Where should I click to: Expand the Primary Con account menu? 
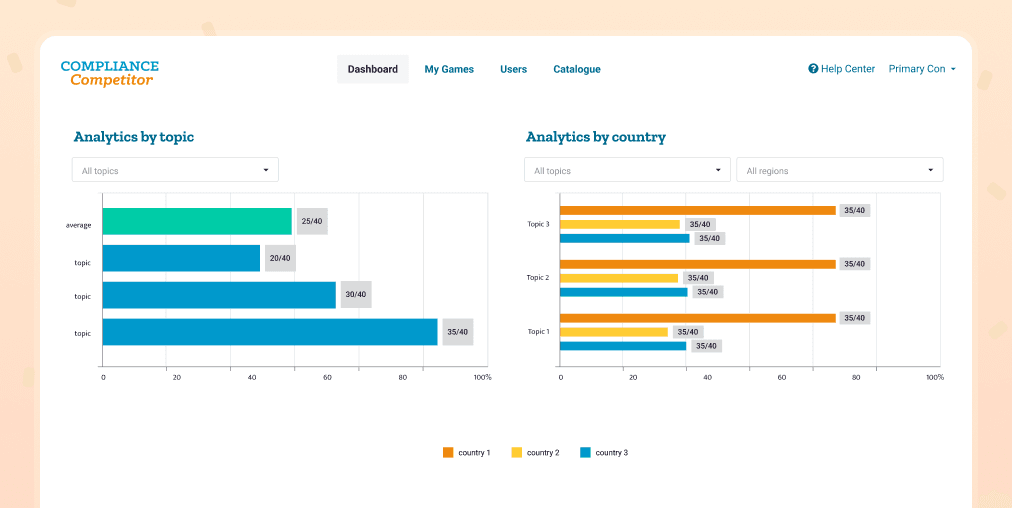pos(922,69)
